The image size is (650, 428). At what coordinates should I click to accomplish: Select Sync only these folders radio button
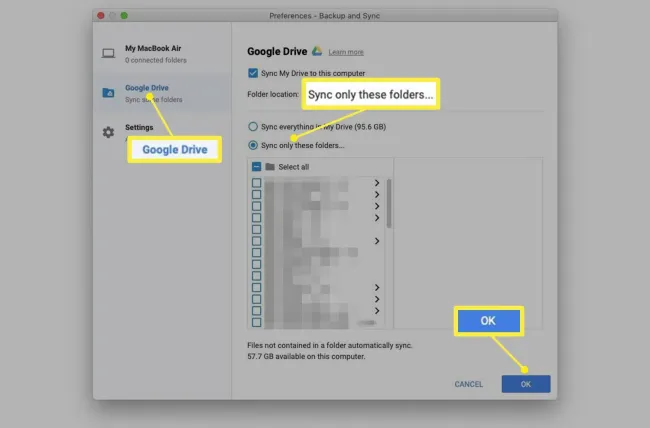pos(253,145)
